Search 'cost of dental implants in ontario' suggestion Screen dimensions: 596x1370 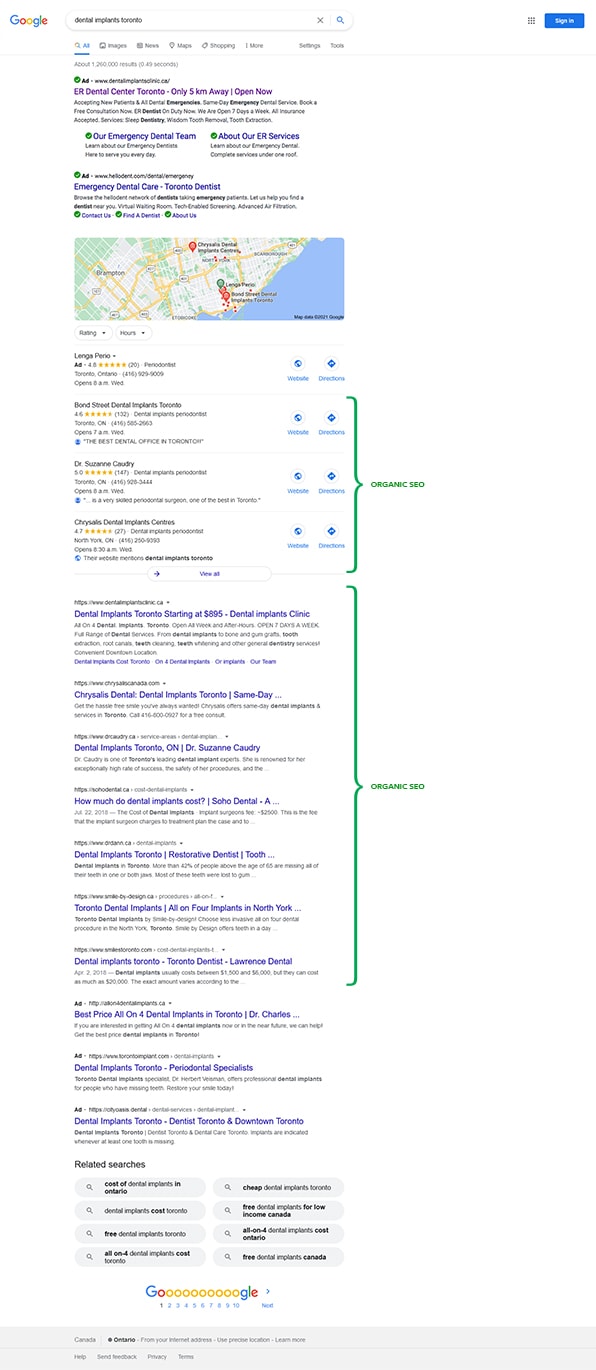tap(140, 1187)
